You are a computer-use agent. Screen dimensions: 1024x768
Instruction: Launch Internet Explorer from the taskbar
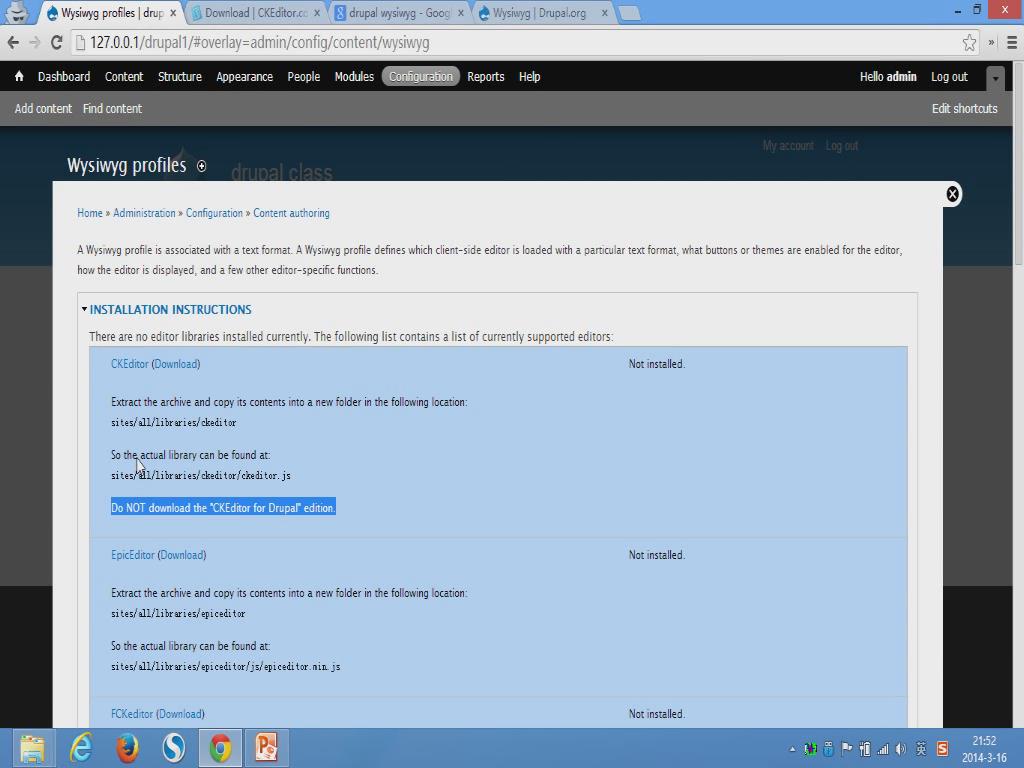[x=80, y=748]
